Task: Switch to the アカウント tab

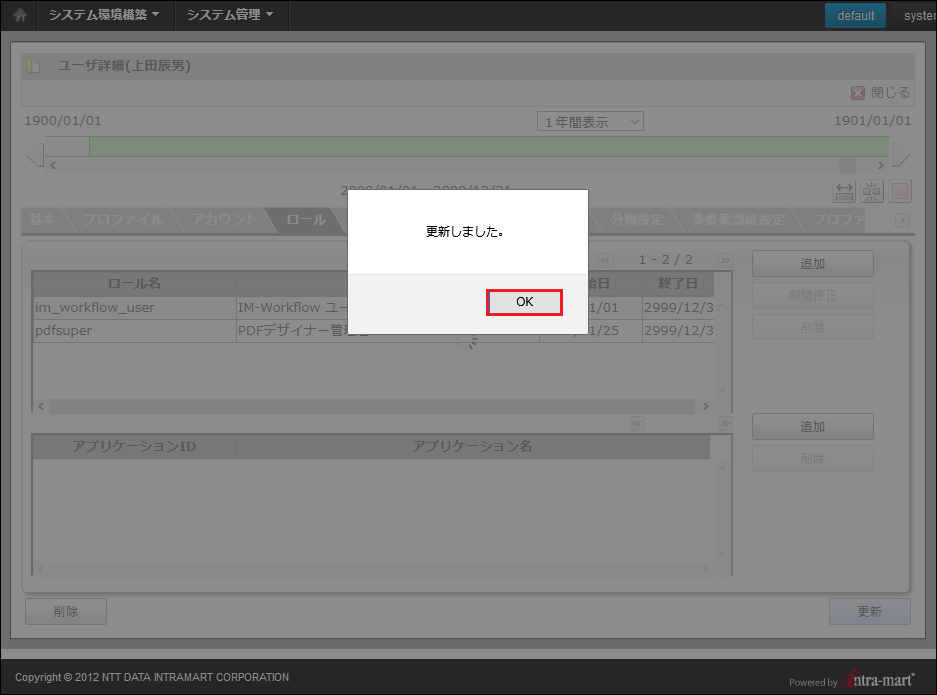Action: pyautogui.click(x=225, y=219)
